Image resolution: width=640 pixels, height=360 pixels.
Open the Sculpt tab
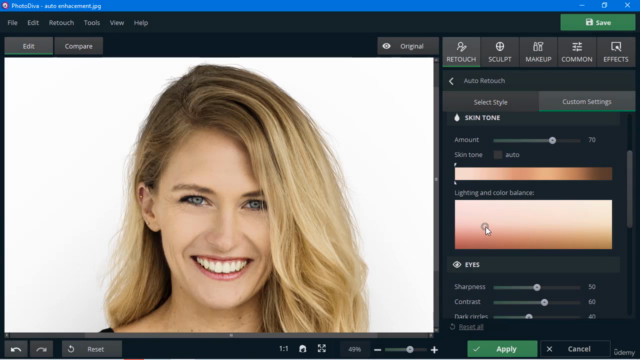pyautogui.click(x=500, y=52)
